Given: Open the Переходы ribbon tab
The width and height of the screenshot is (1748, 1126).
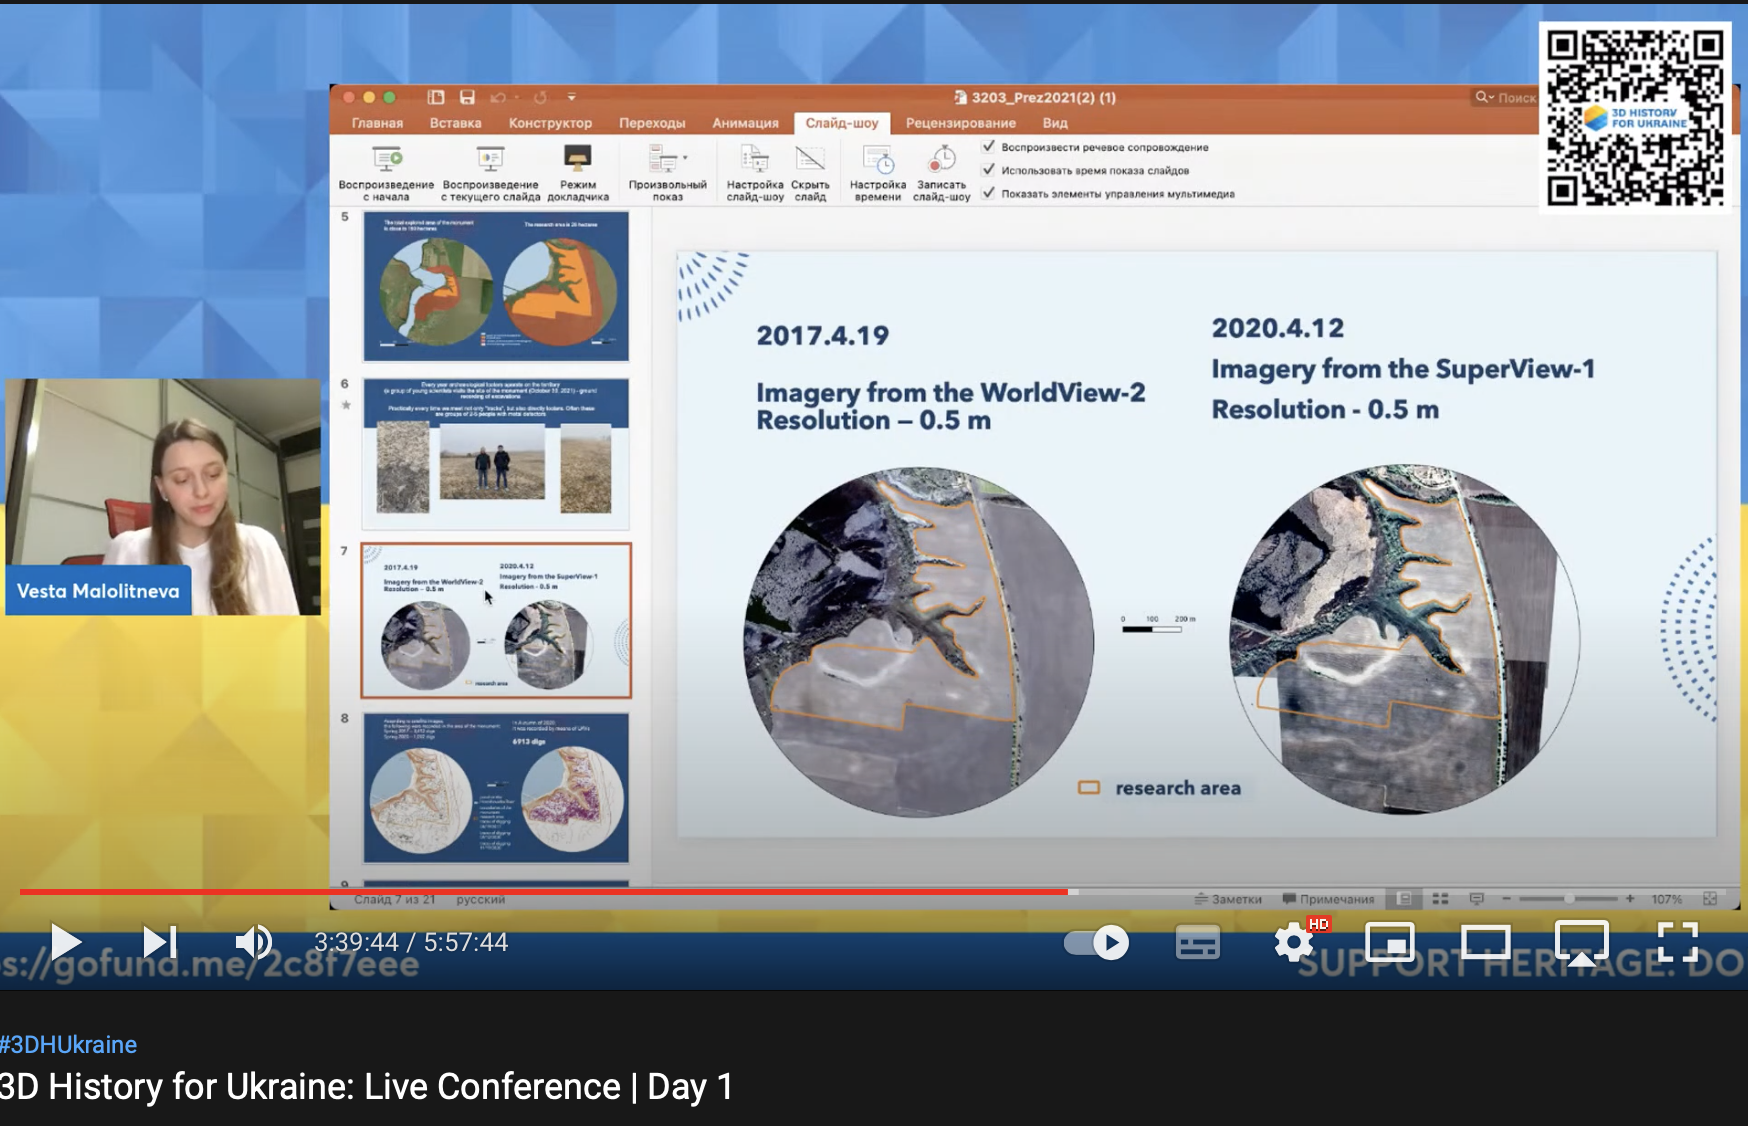Looking at the screenshot, I should point(652,123).
